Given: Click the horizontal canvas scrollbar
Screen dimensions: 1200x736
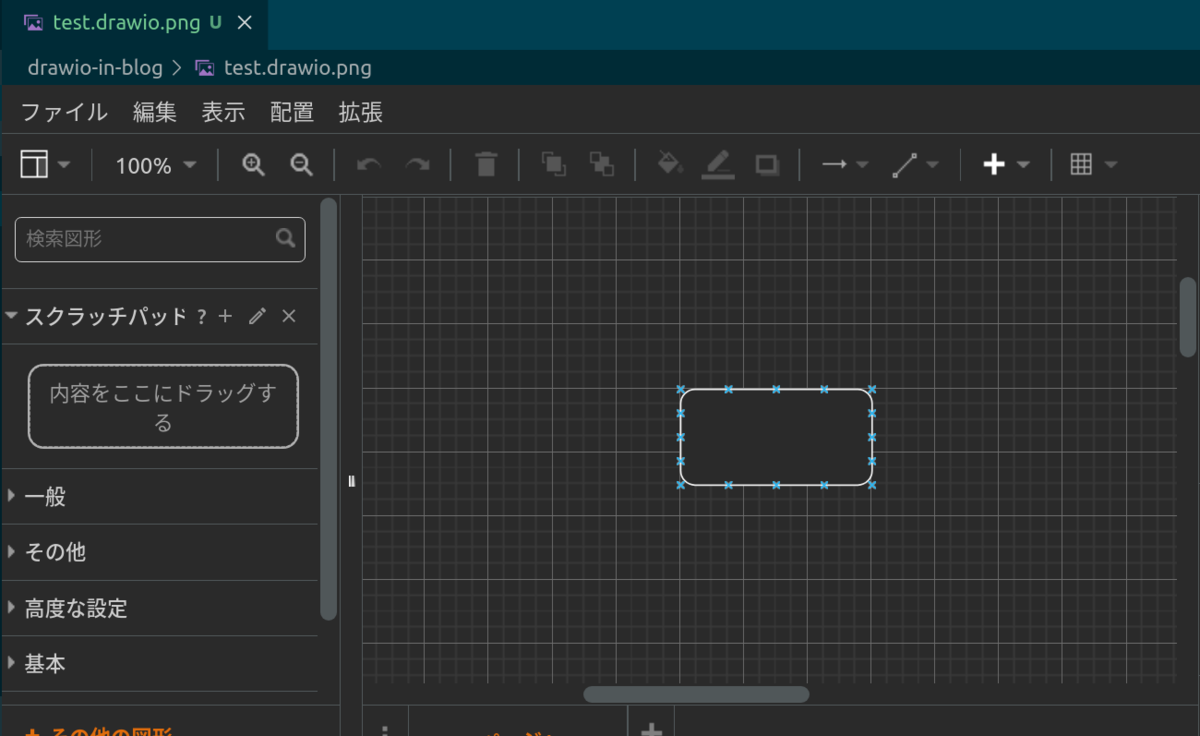Looking at the screenshot, I should click(x=695, y=693).
